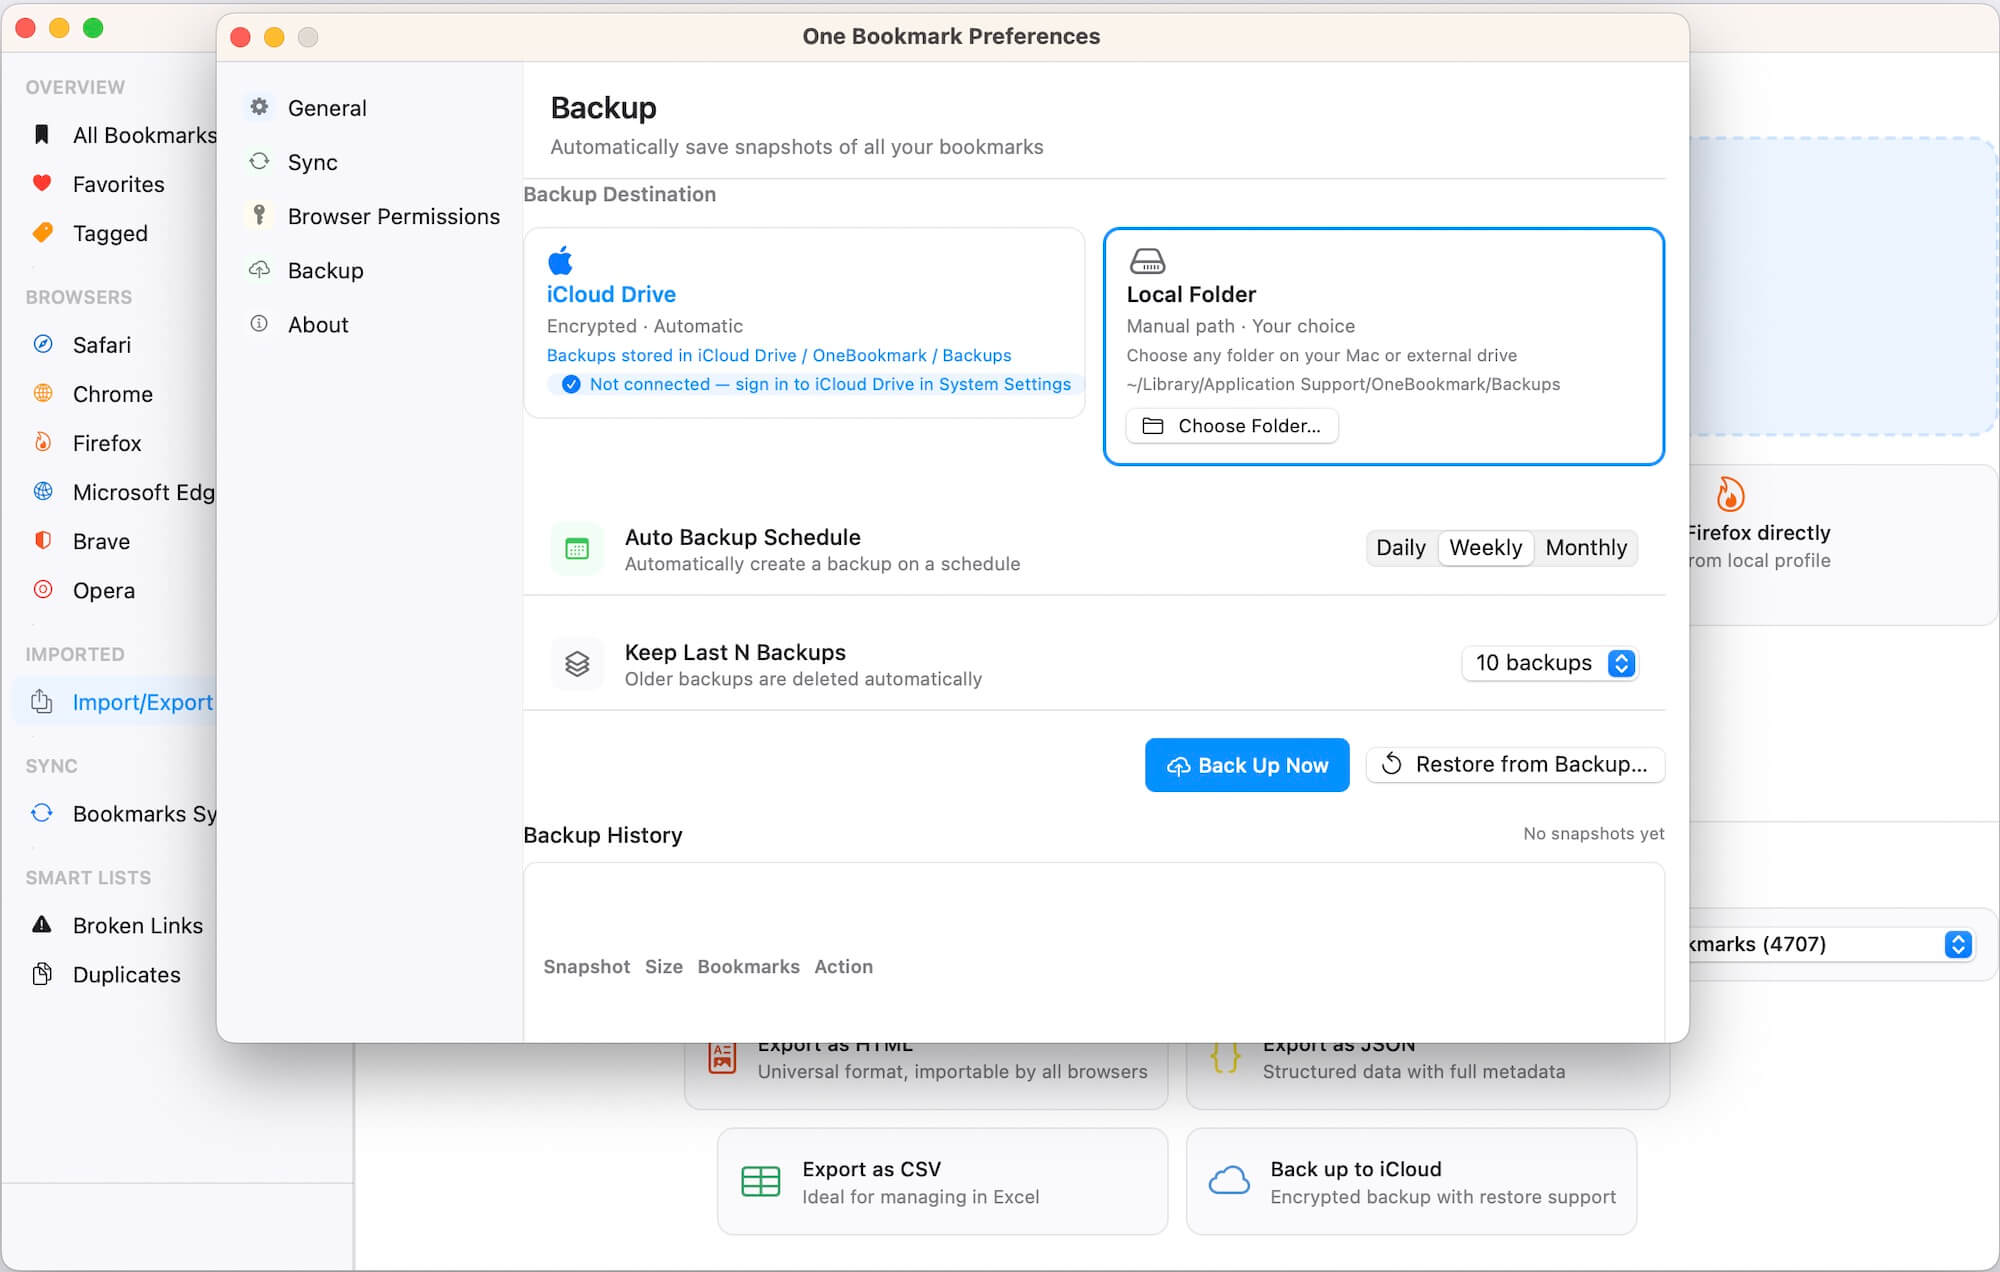Viewport: 2000px width, 1272px height.
Task: Click the warning triangle icon beside Broken Links
Action: (42, 924)
